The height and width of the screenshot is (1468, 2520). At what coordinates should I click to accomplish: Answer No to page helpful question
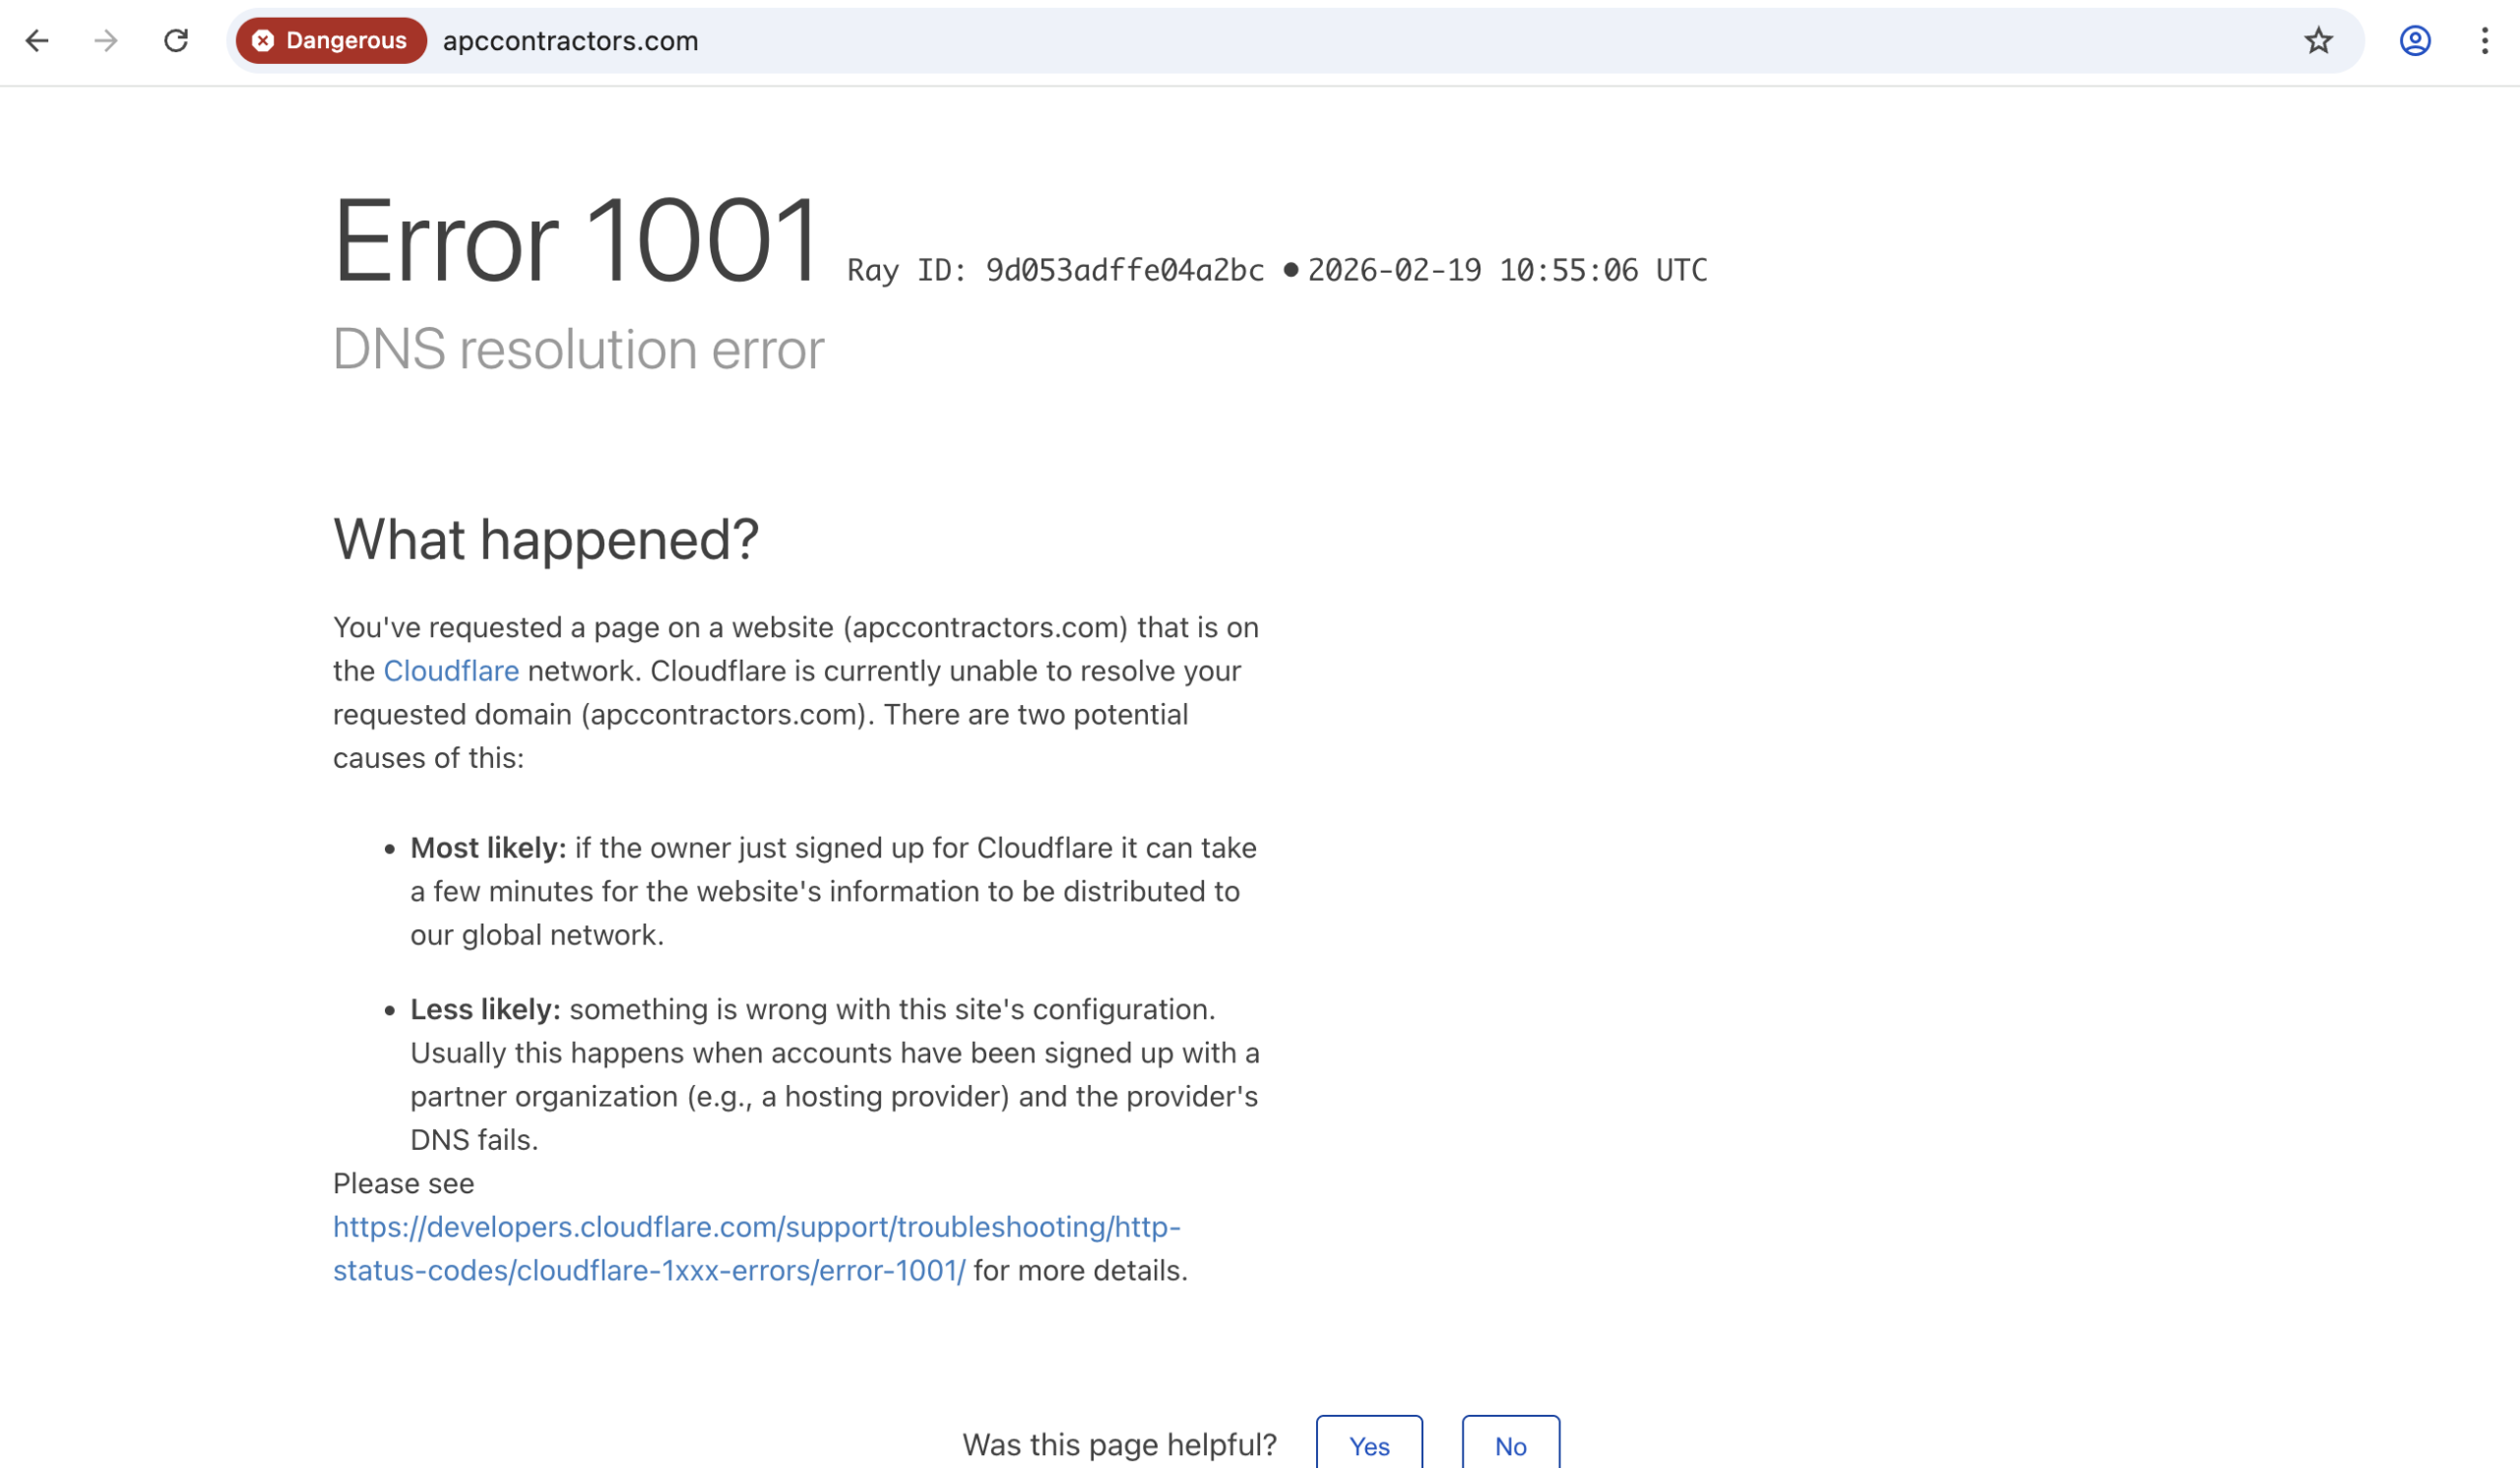[1510, 1446]
